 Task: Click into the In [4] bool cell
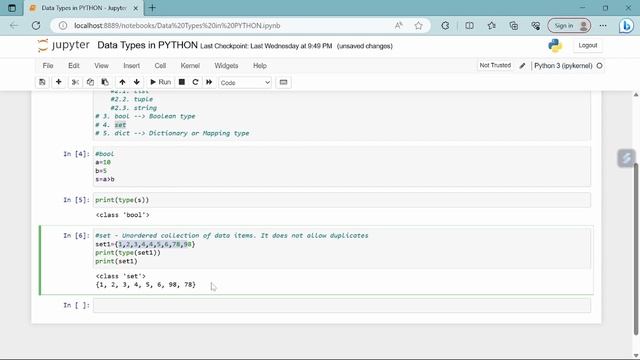[x=342, y=167]
